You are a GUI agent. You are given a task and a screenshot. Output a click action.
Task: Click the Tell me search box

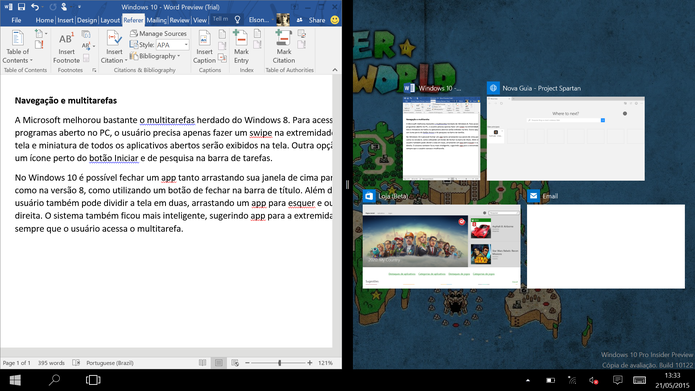tap(220, 19)
